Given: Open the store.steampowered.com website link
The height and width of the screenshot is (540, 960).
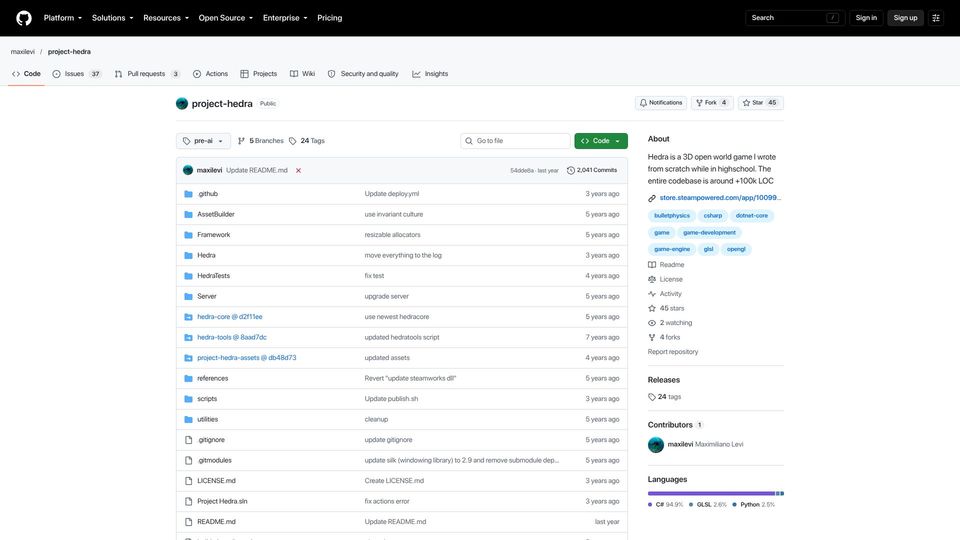Looking at the screenshot, I should 720,198.
